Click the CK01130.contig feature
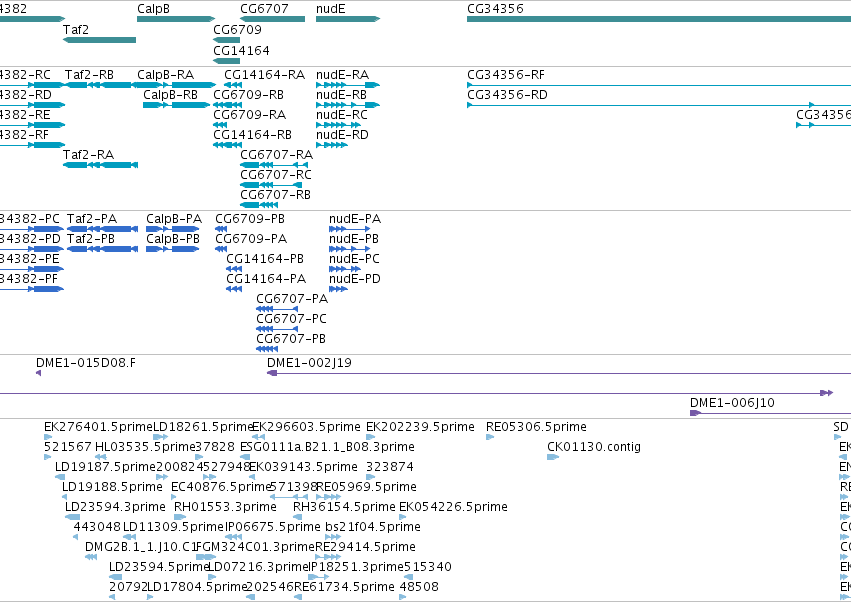 (x=553, y=457)
